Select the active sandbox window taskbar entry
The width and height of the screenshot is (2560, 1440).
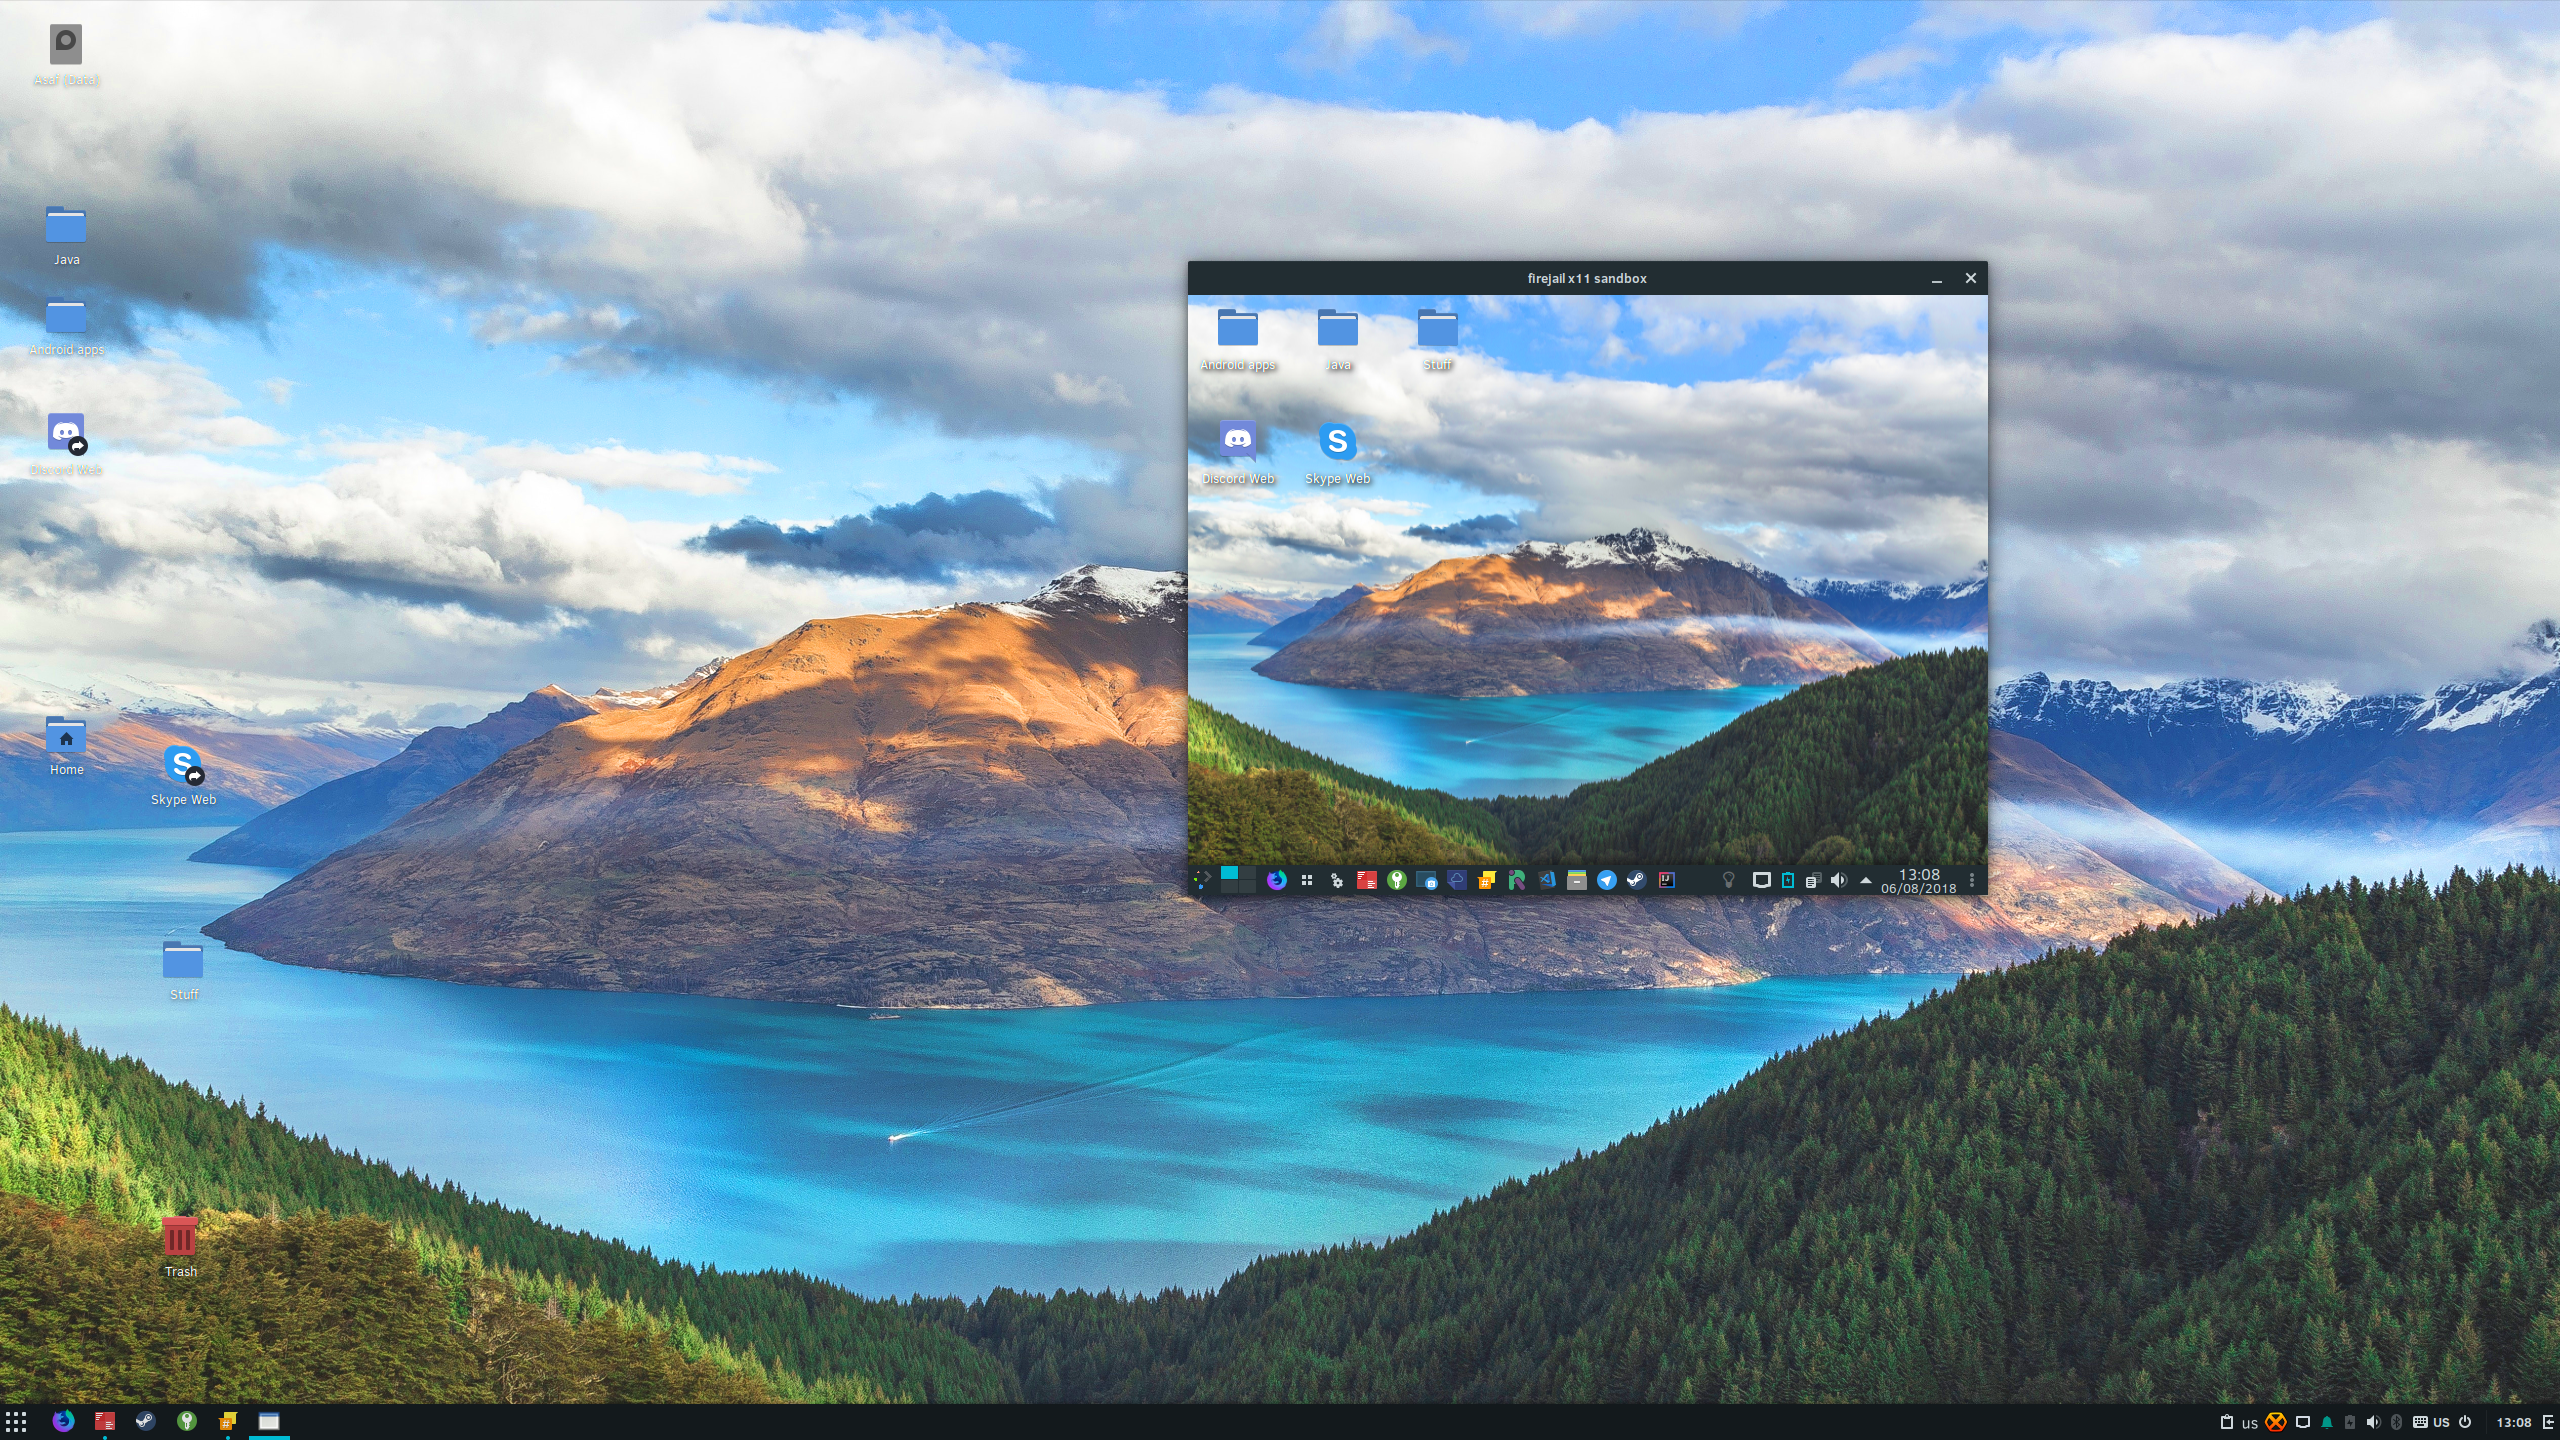pyautogui.click(x=269, y=1421)
